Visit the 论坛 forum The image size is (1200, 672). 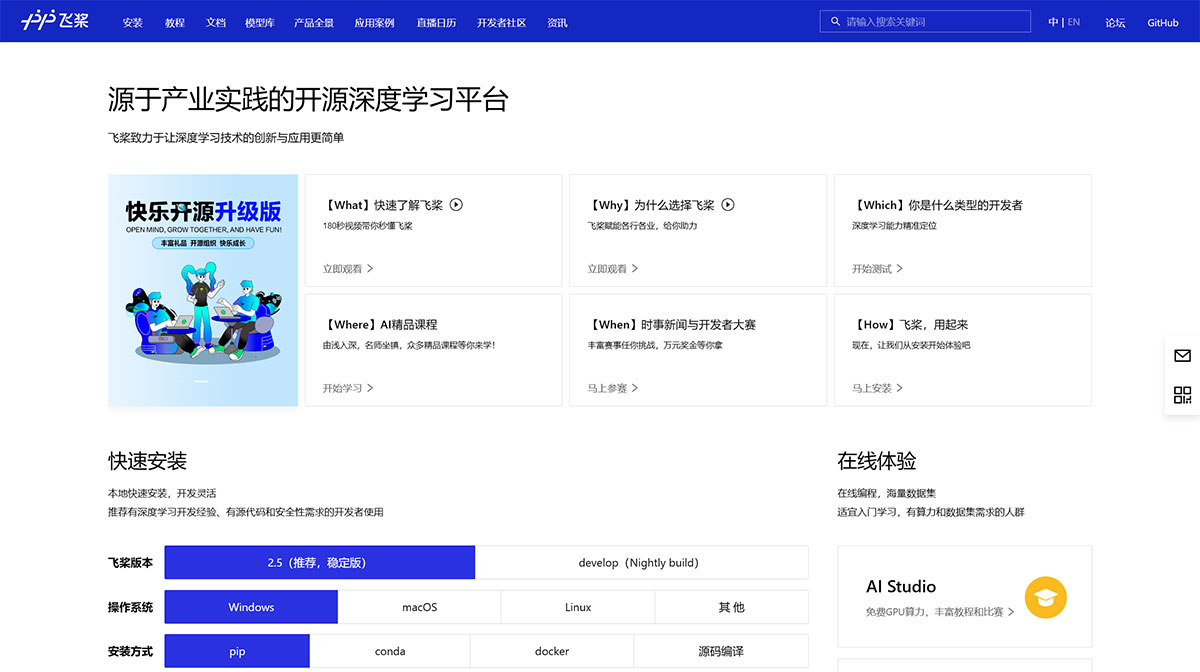tap(1115, 22)
